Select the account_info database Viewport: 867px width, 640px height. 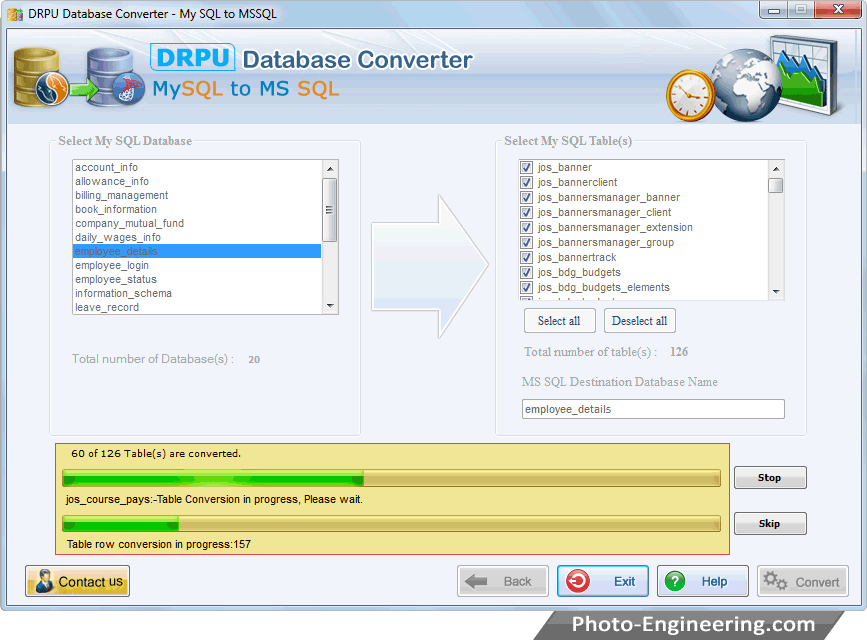click(x=197, y=167)
